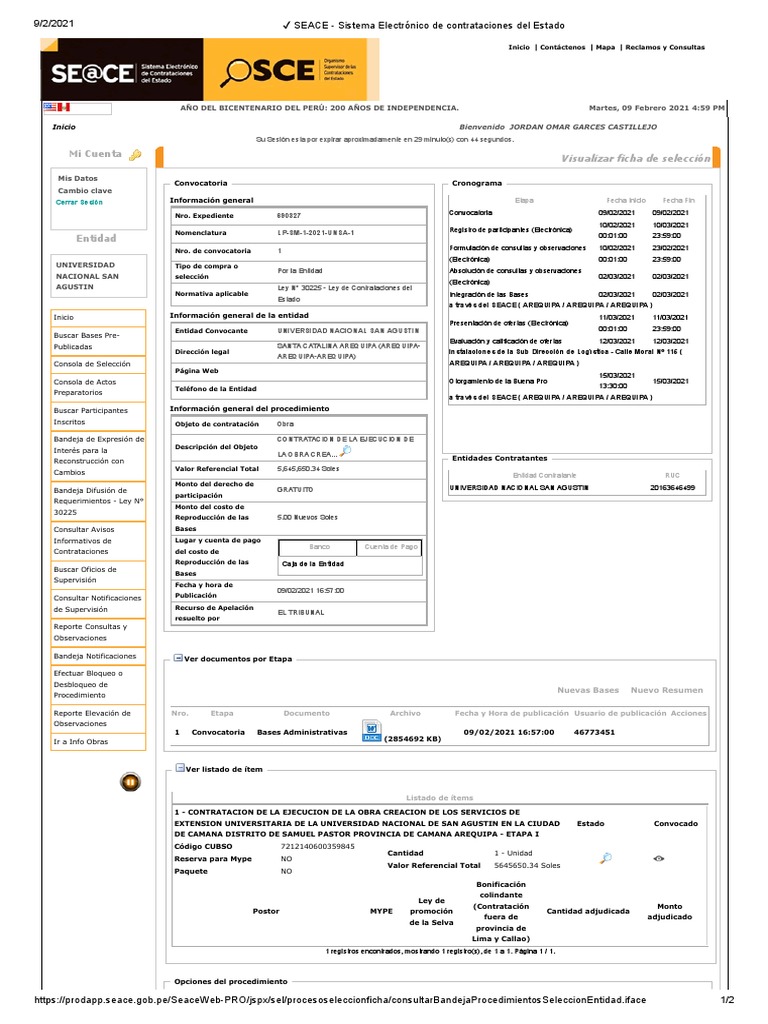This screenshot has height=1024, width=768.
Task: Click the Reclamos y Consultas link
Action: (665, 47)
